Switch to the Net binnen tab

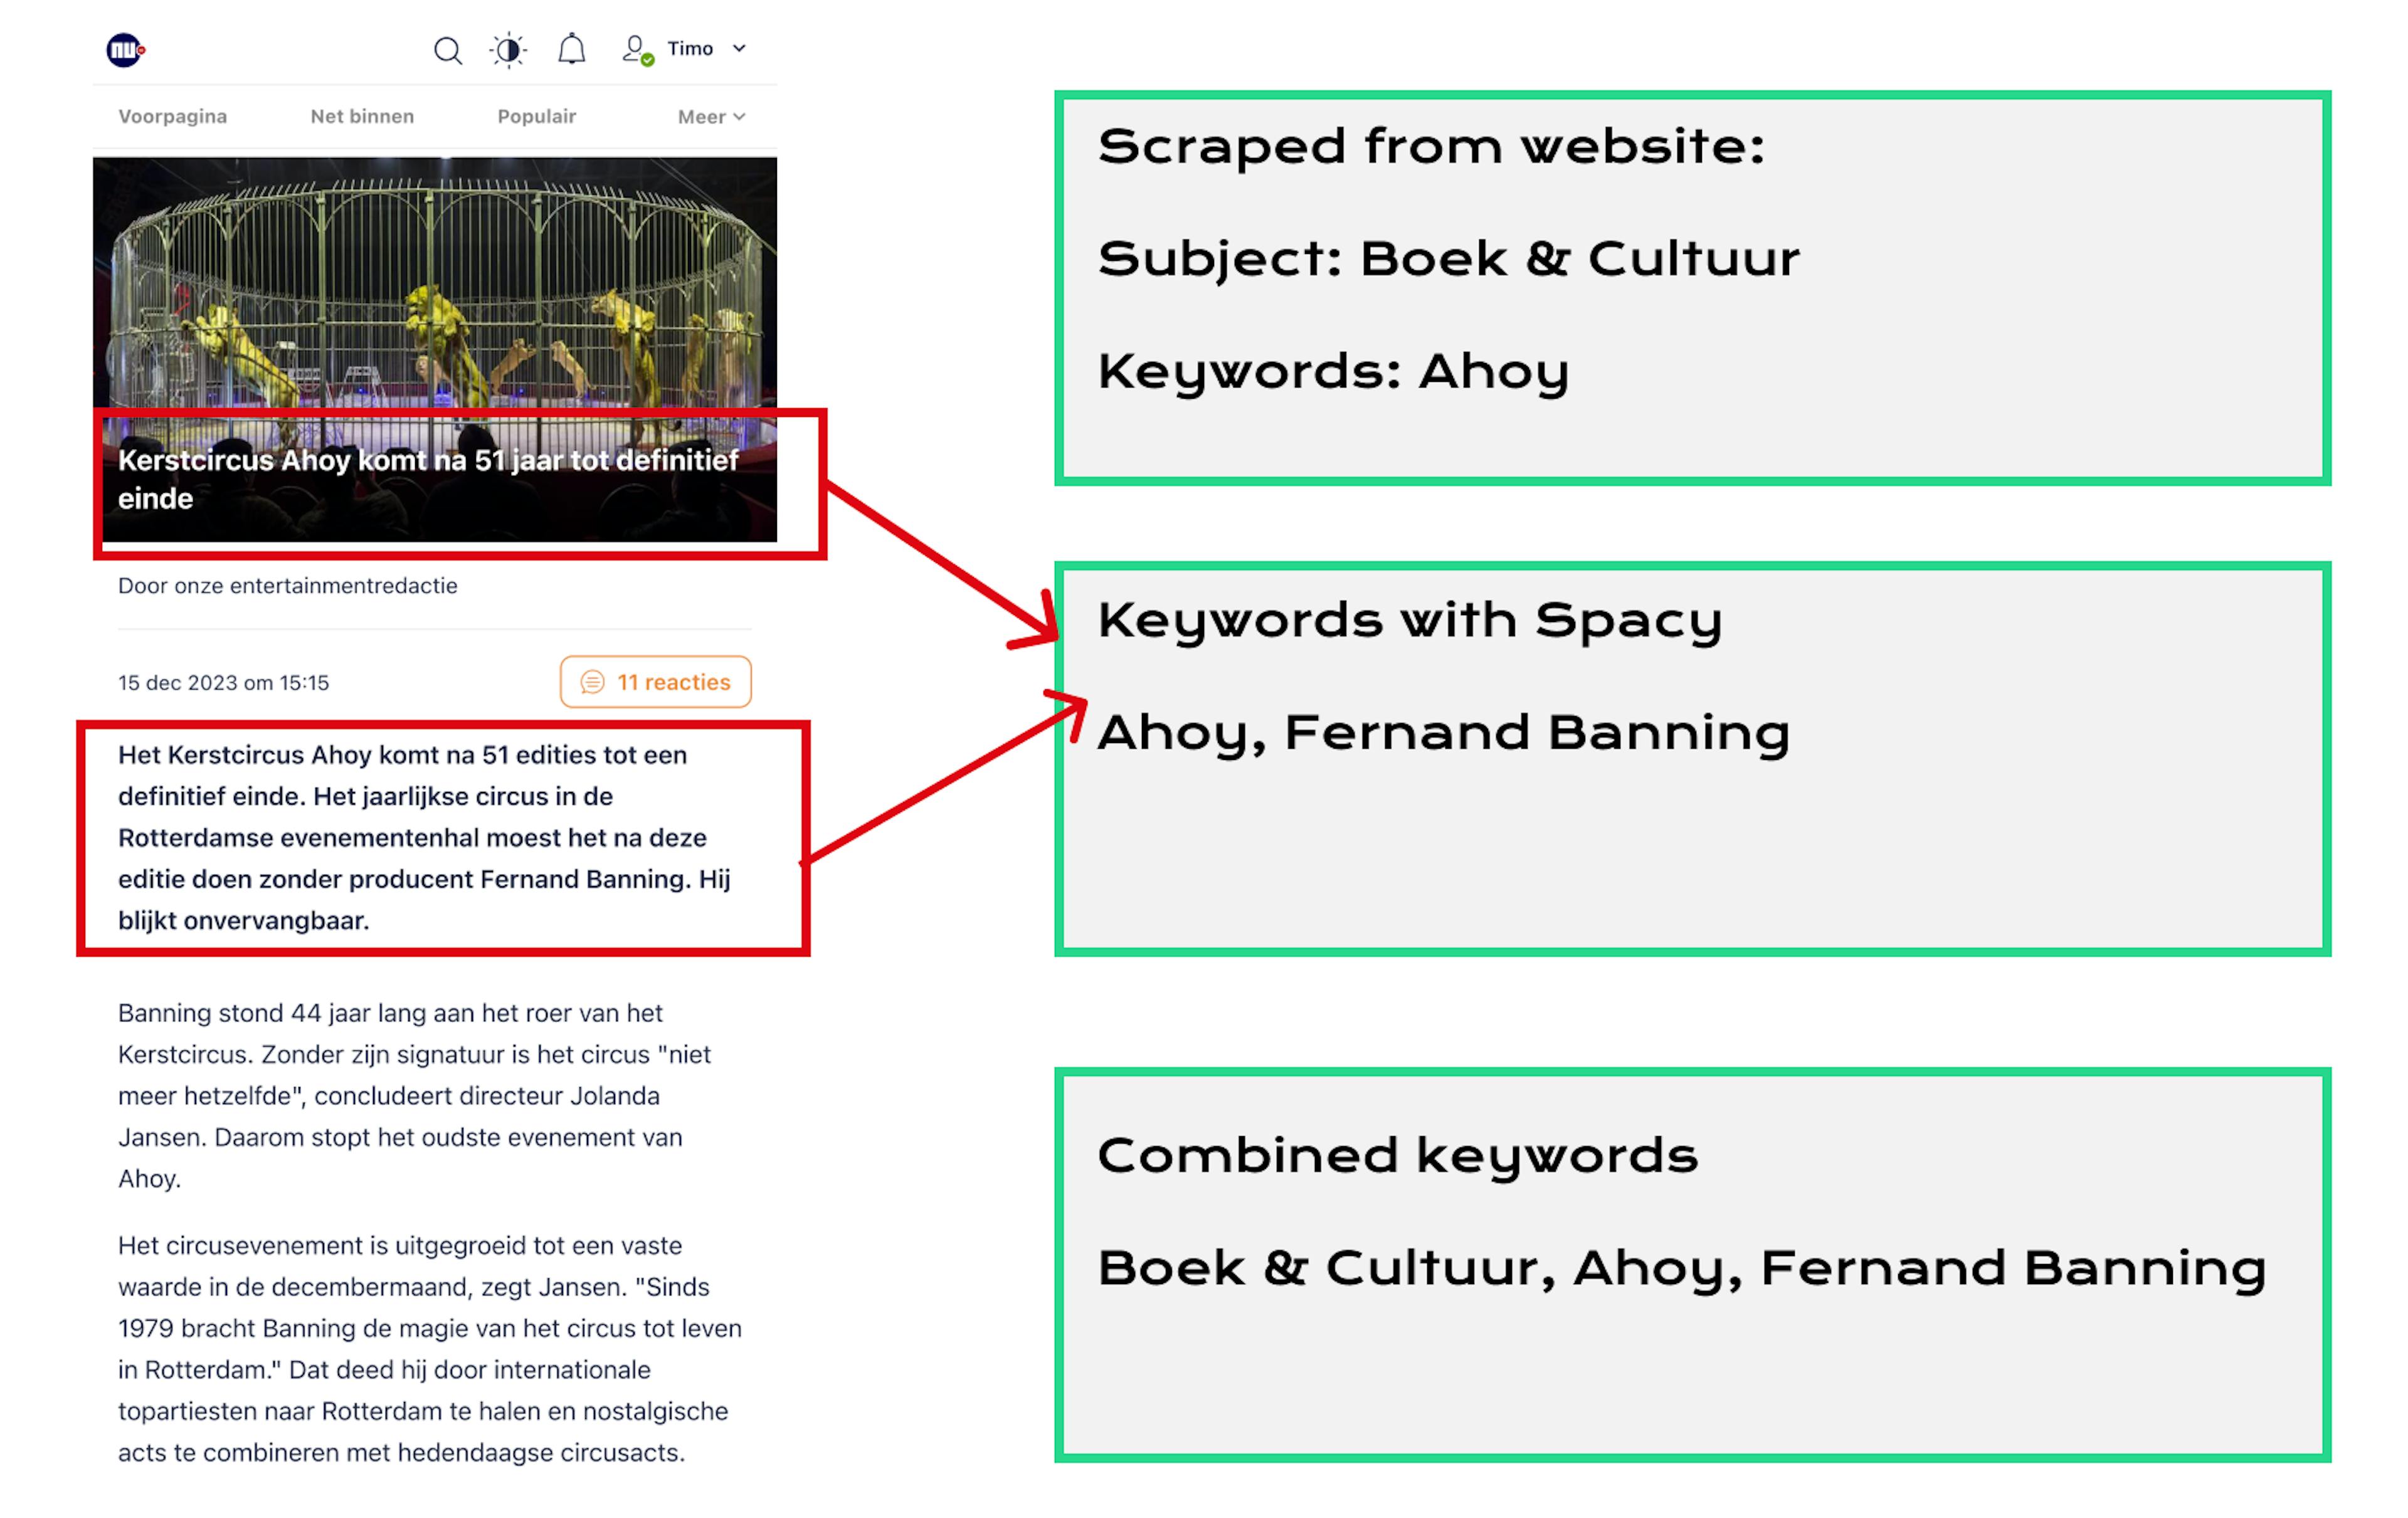[x=362, y=116]
